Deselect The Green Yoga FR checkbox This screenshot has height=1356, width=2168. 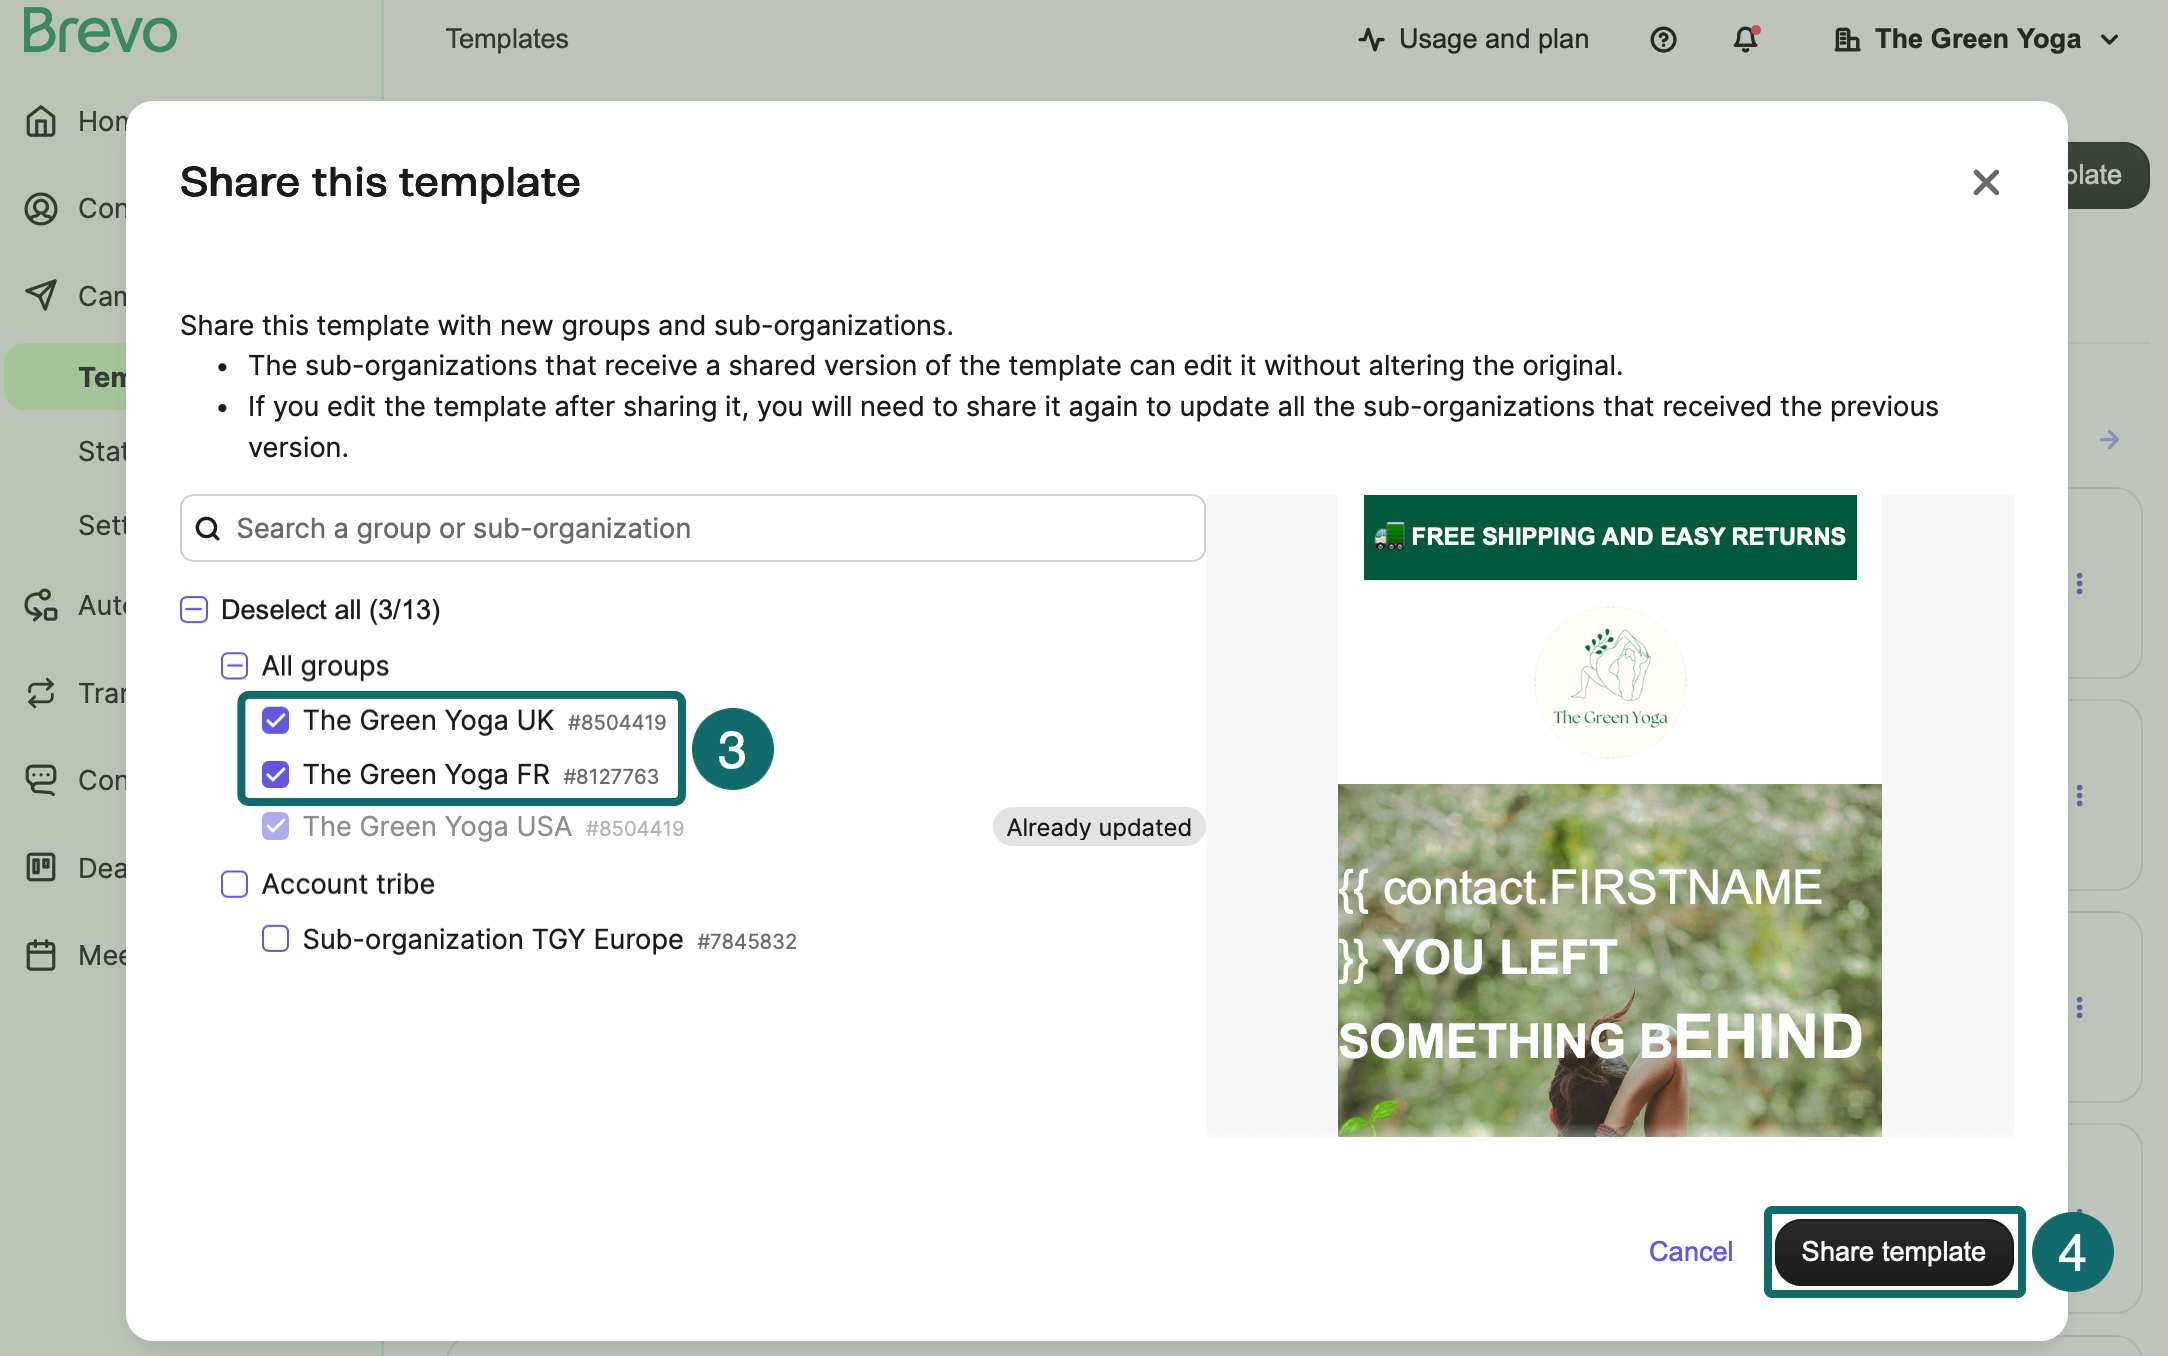click(275, 774)
